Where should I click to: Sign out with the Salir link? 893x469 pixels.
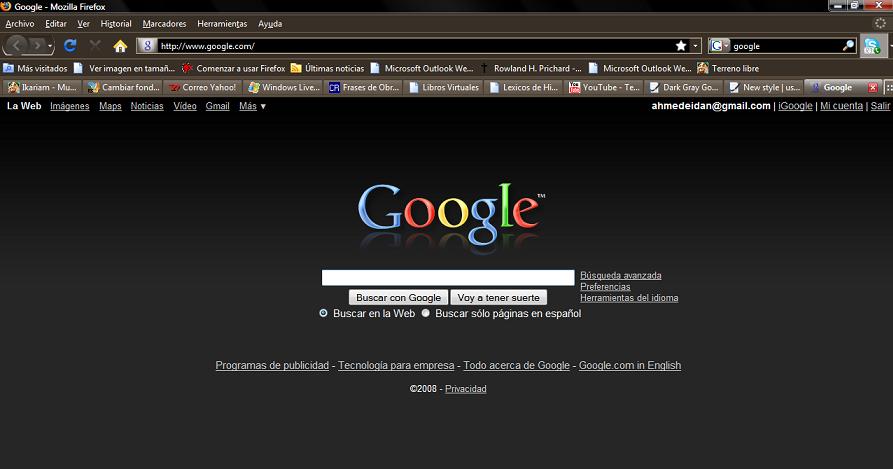[x=880, y=106]
